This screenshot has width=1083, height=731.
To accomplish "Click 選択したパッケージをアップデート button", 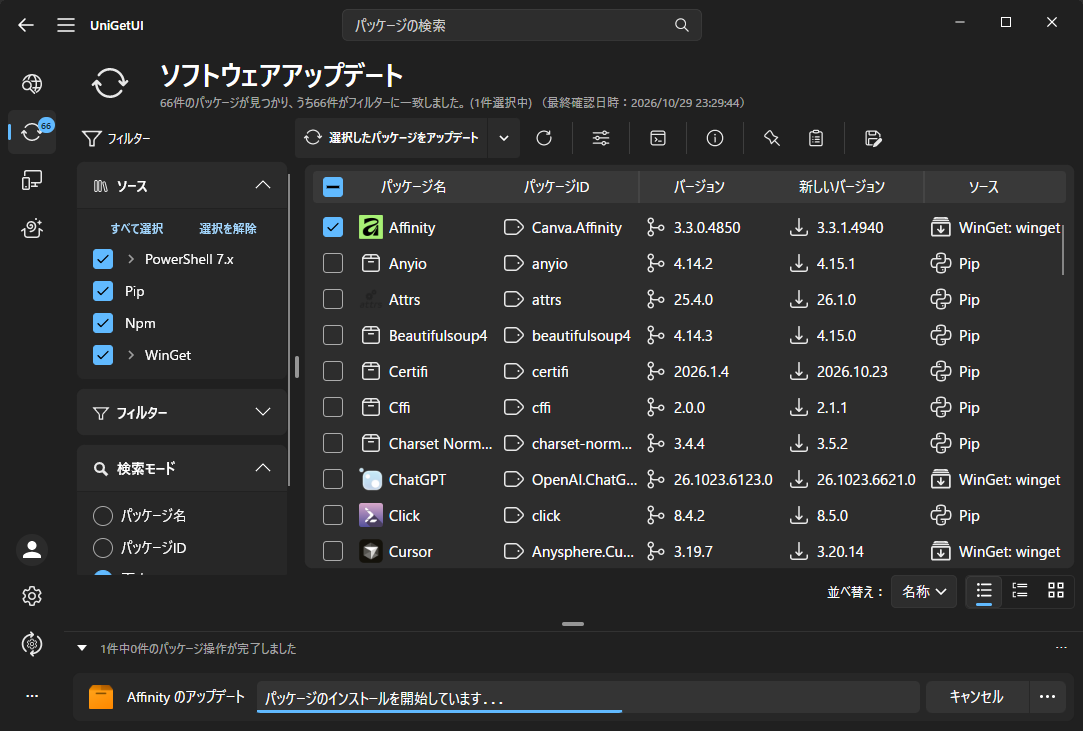I will [x=392, y=138].
